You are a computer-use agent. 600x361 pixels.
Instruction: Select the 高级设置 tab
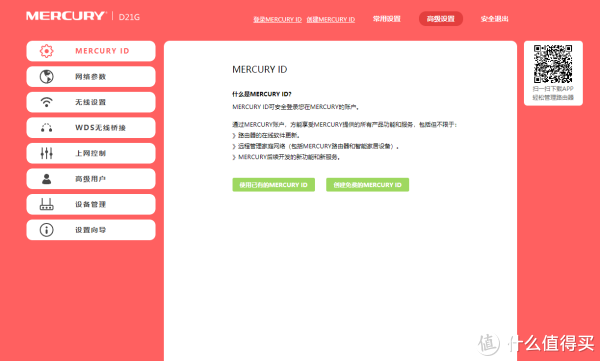441,19
